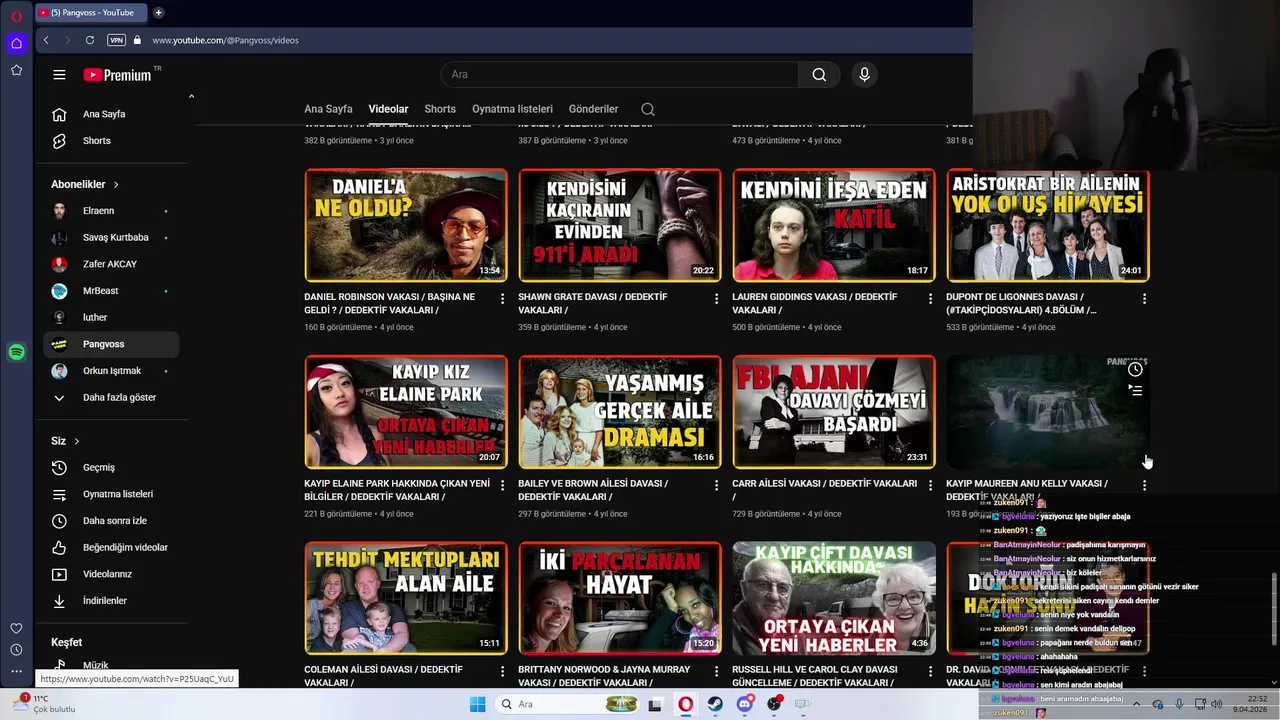The width and height of the screenshot is (1280, 720).
Task: Open Kayıp Maureen Anu Kelly options
Action: 1144,485
